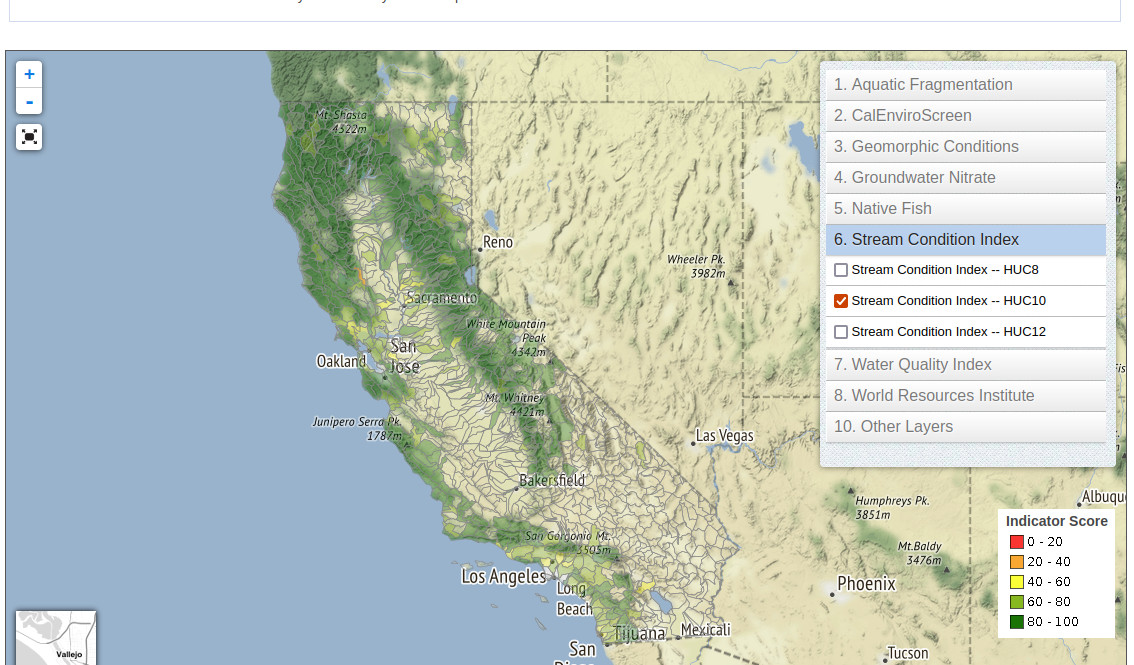This screenshot has width=1134, height=665.
Task: Uncheck Stream Condition Index HUC10 layer
Action: tap(841, 301)
